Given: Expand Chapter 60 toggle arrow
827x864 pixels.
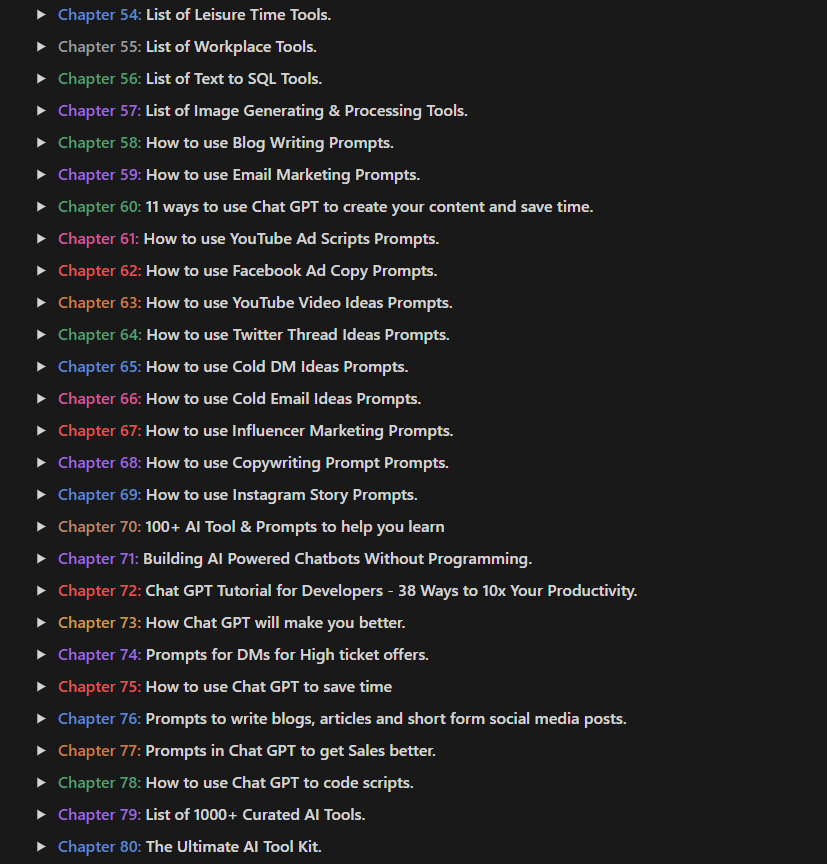Looking at the screenshot, I should point(41,207).
